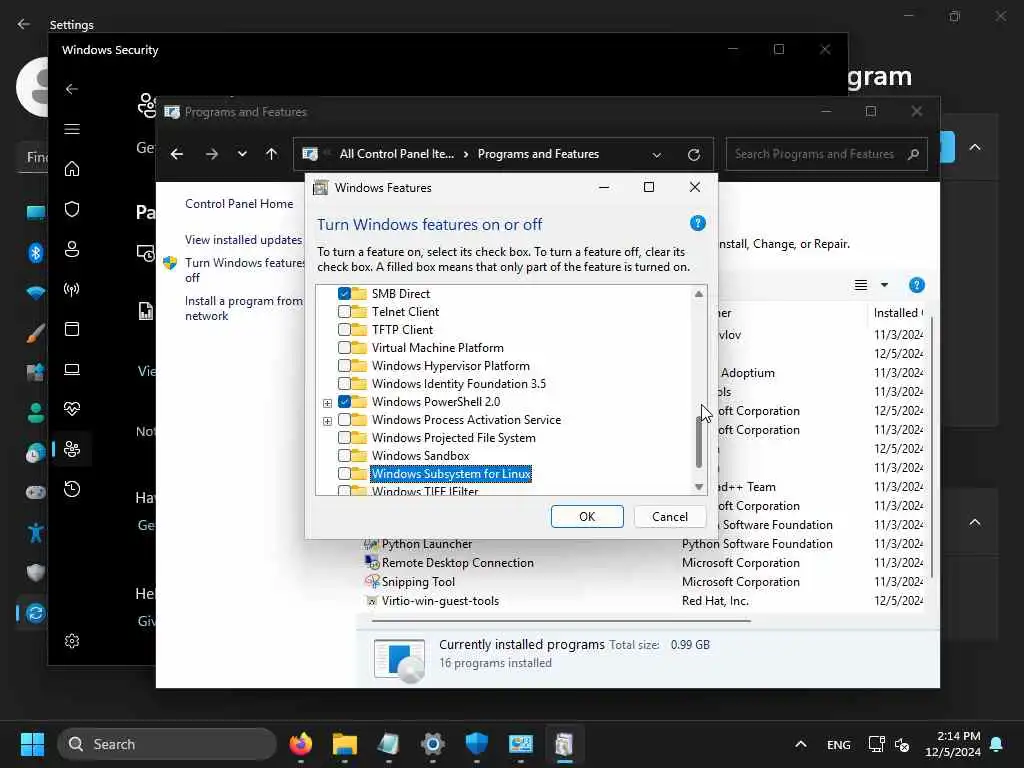This screenshot has width=1024, height=768.
Task: Collapse the lower Settings section chevron
Action: click(x=974, y=522)
